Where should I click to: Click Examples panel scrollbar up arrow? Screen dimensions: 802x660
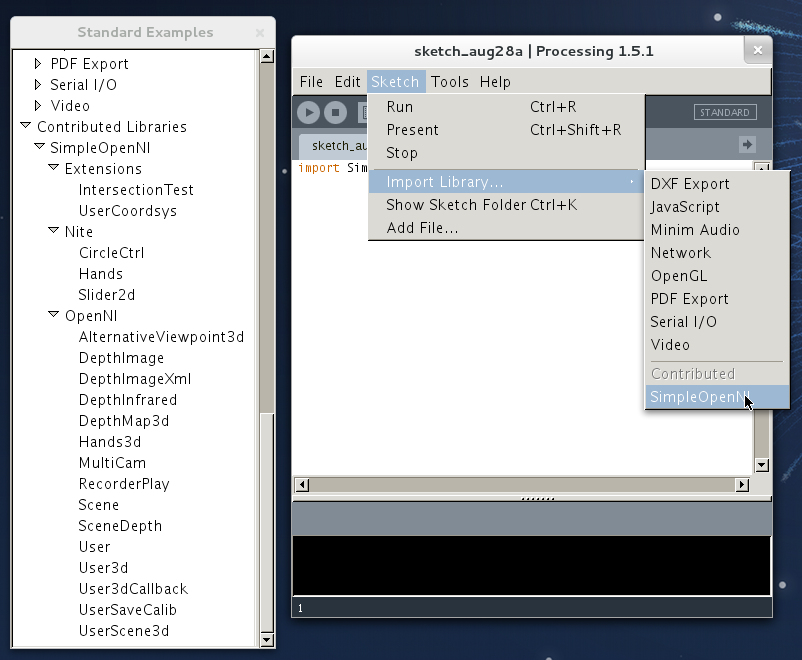pyautogui.click(x=267, y=56)
